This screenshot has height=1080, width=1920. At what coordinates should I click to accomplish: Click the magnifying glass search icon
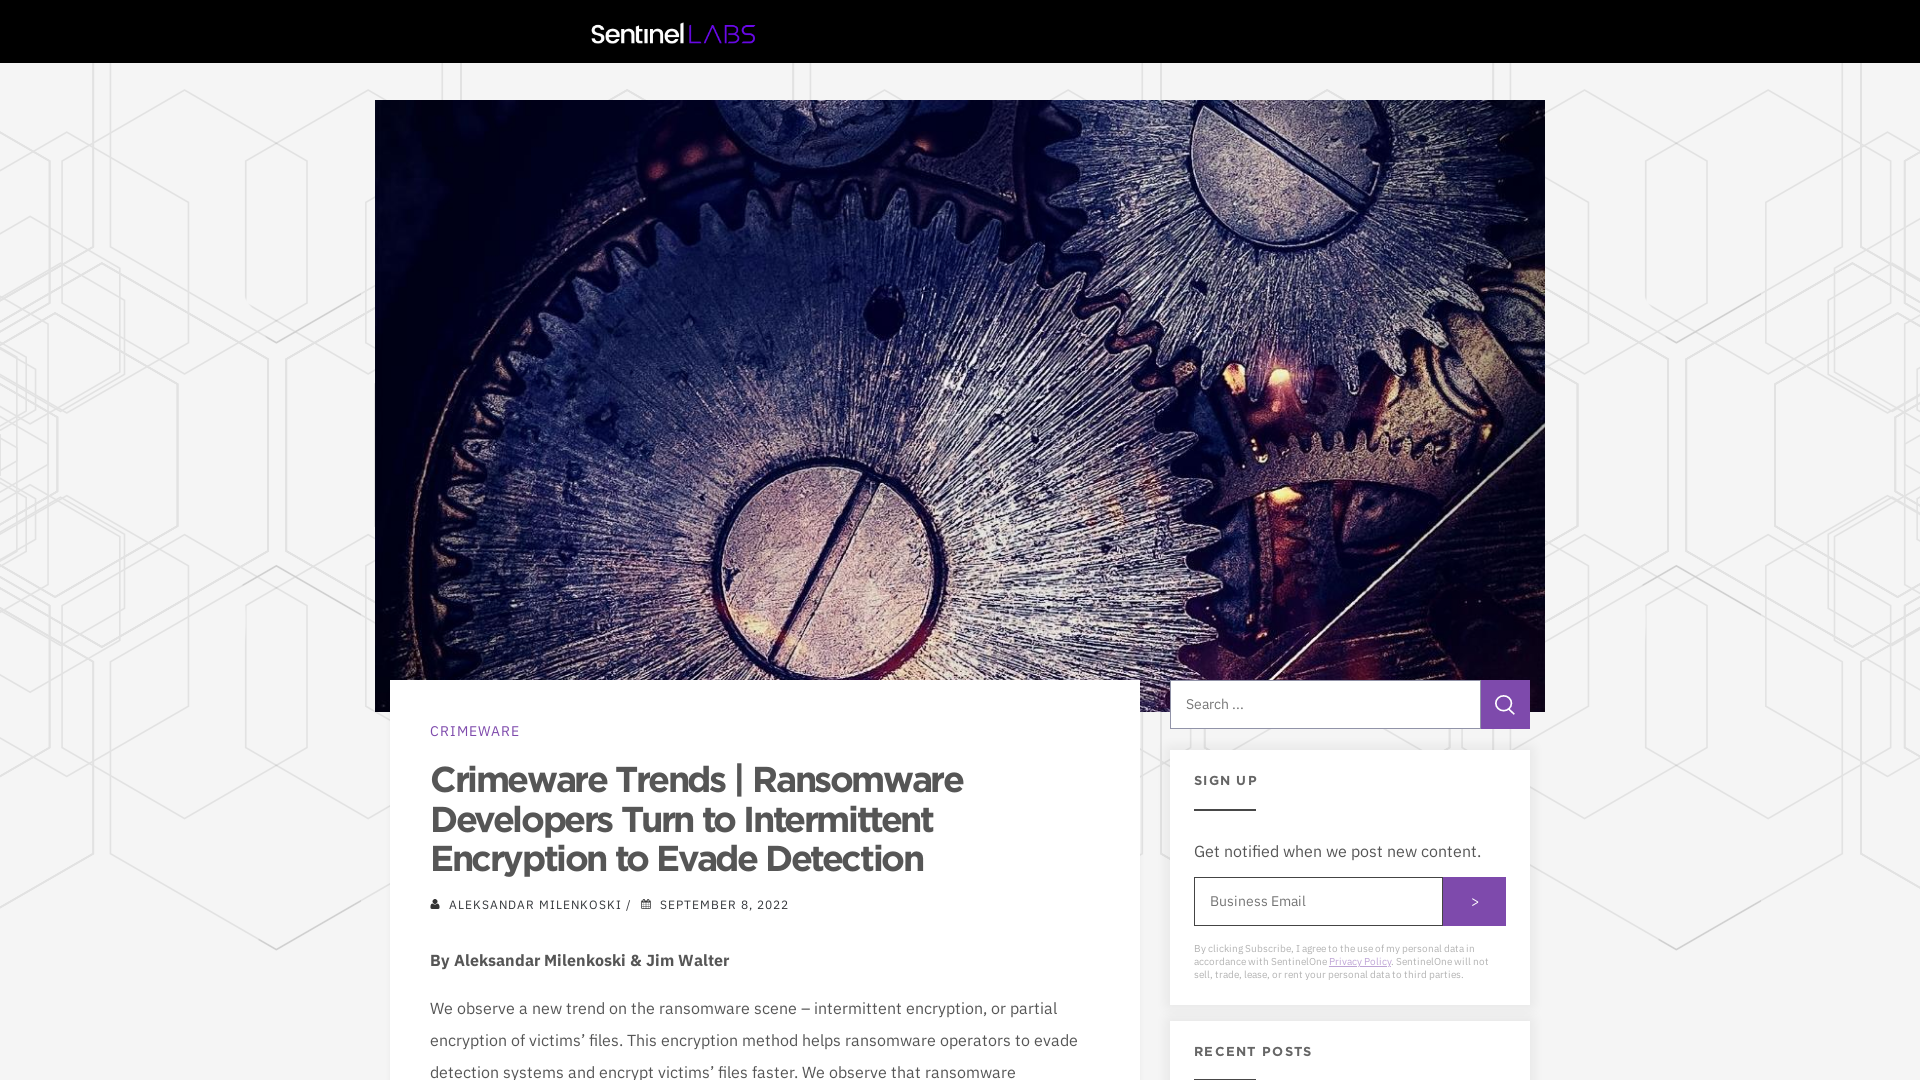[1504, 704]
